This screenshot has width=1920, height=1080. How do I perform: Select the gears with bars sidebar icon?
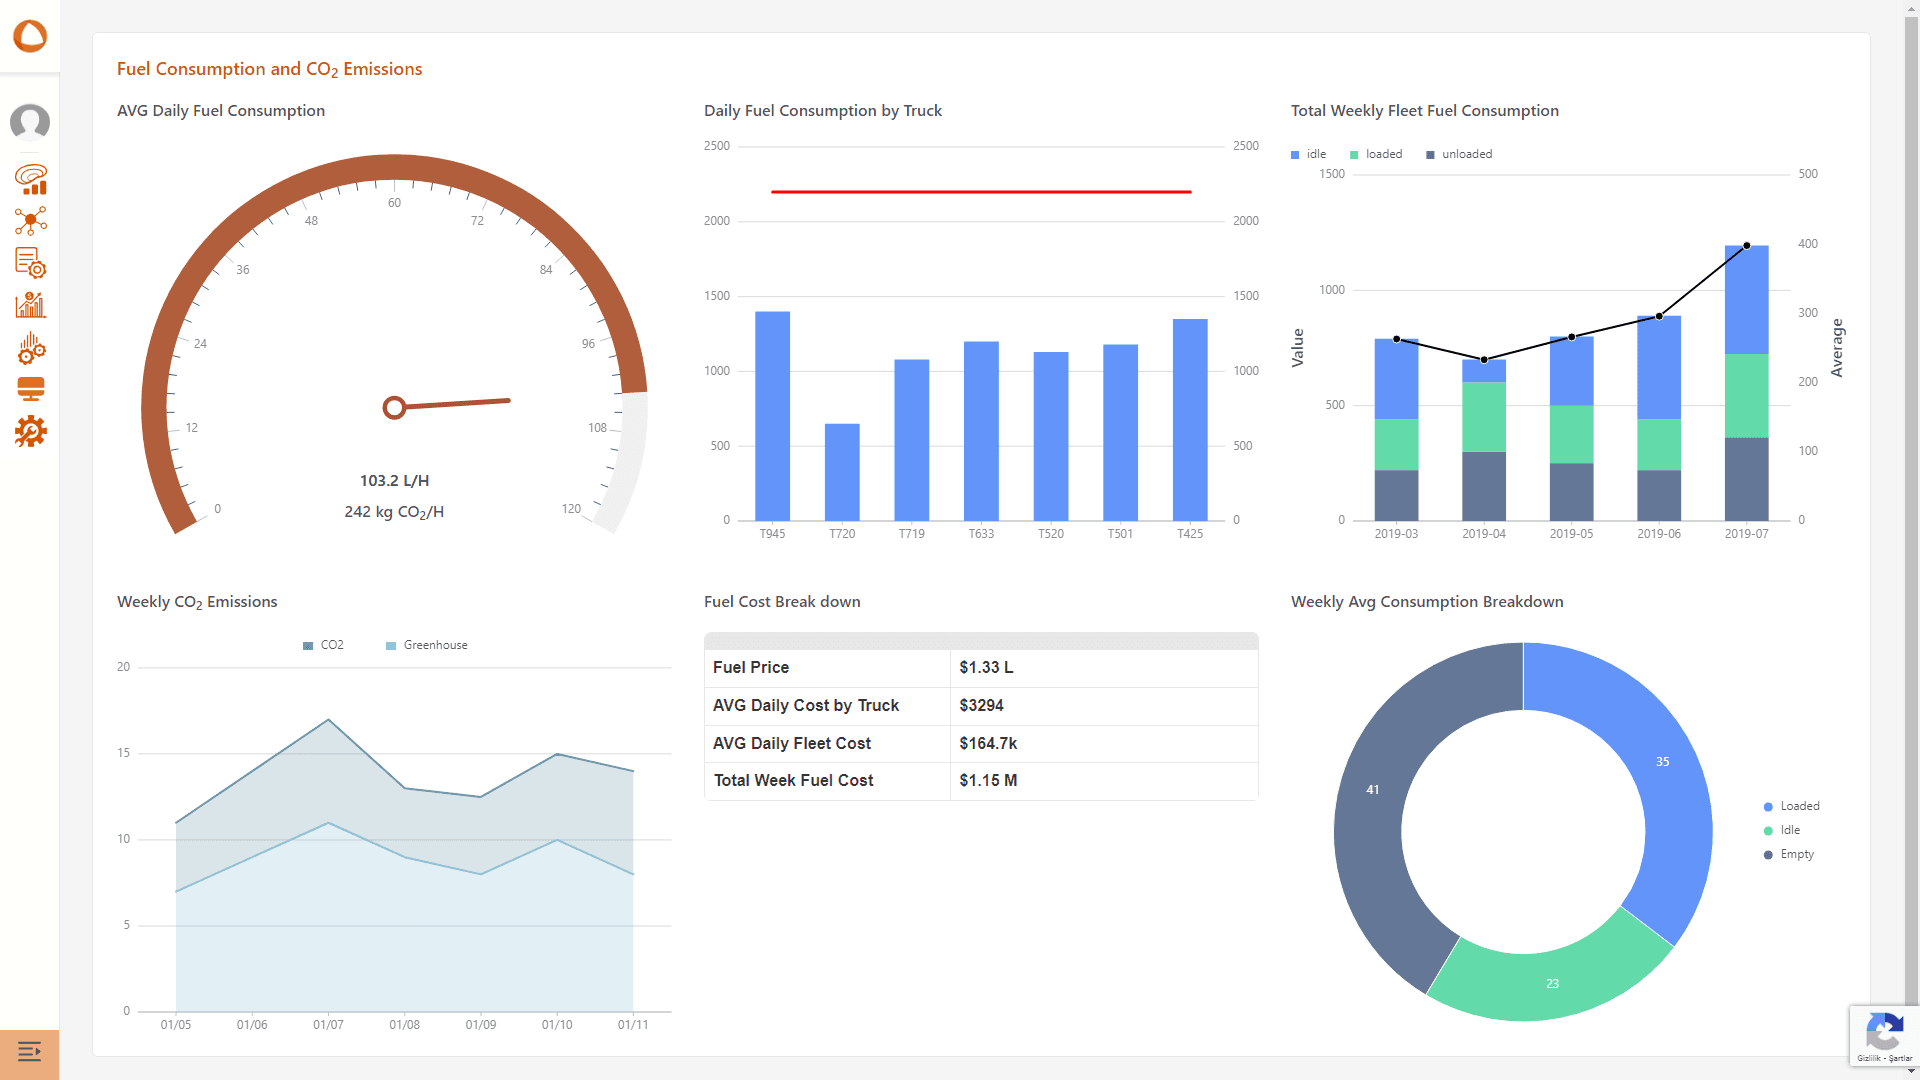click(x=31, y=348)
